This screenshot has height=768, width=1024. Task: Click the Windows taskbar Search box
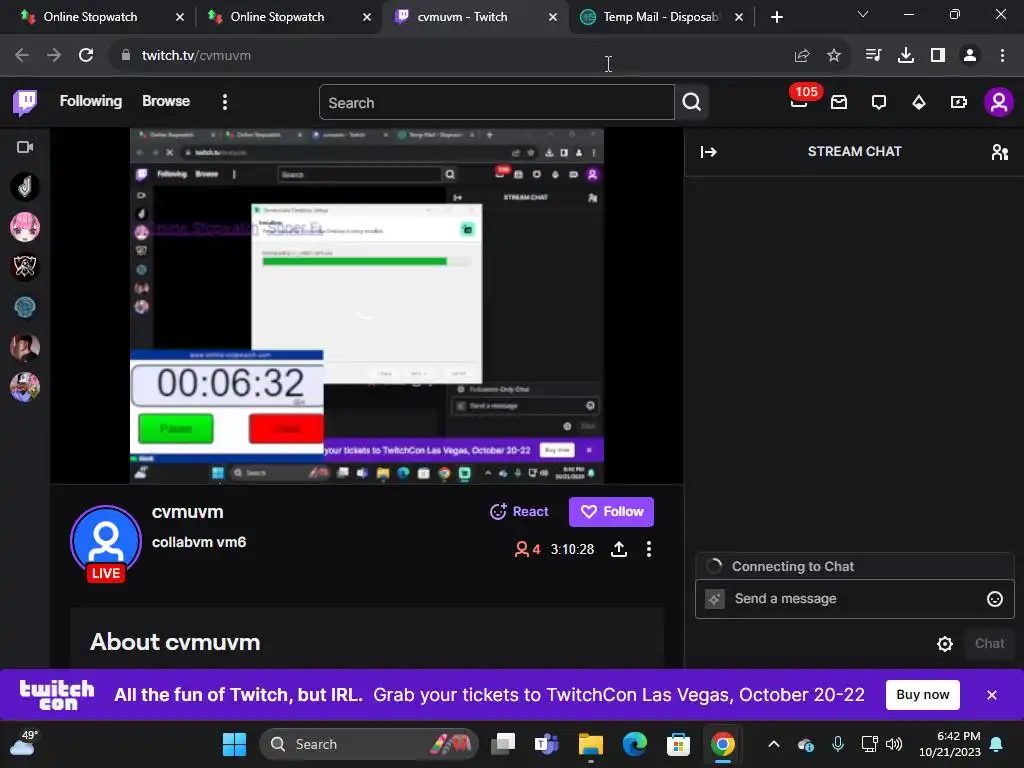click(x=369, y=744)
